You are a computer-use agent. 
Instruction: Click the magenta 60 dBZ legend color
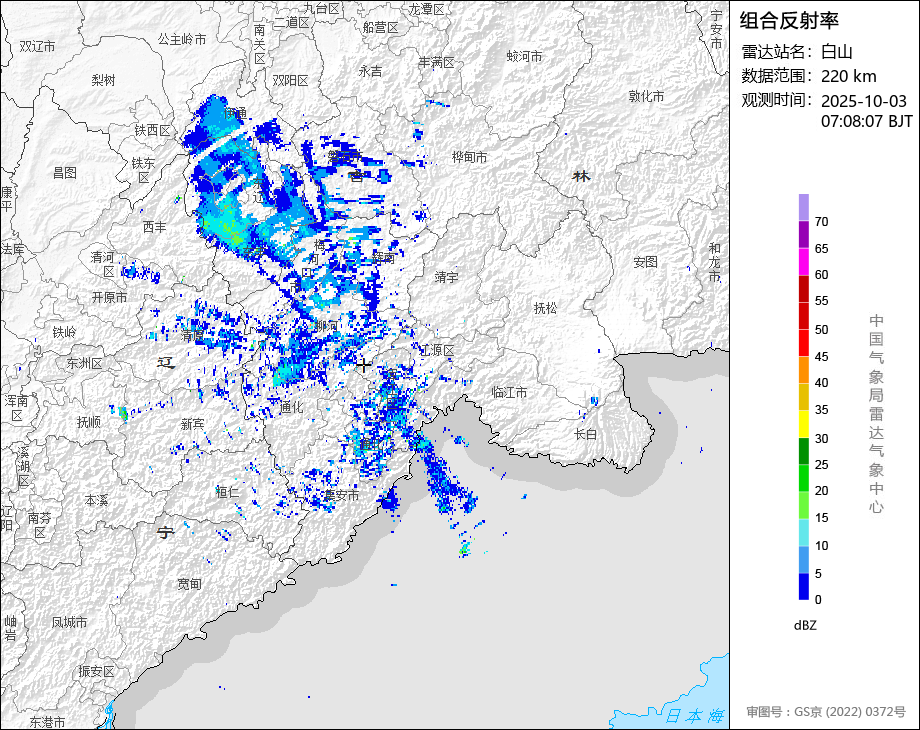point(804,261)
